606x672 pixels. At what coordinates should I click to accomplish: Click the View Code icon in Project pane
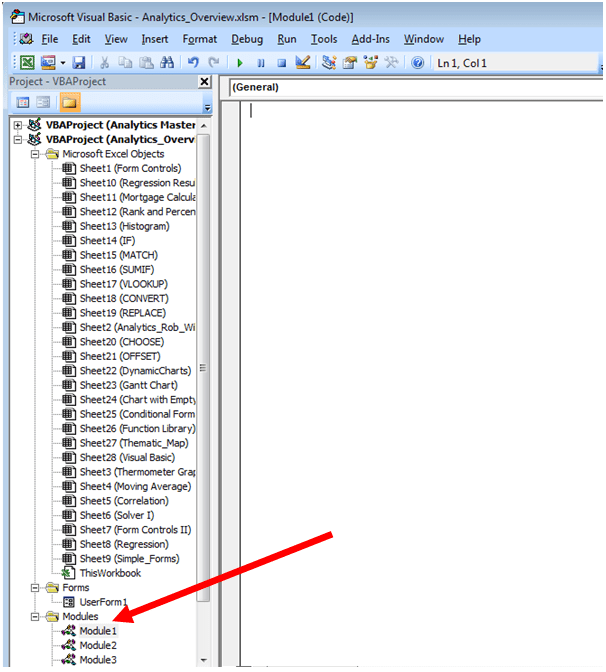pos(23,102)
